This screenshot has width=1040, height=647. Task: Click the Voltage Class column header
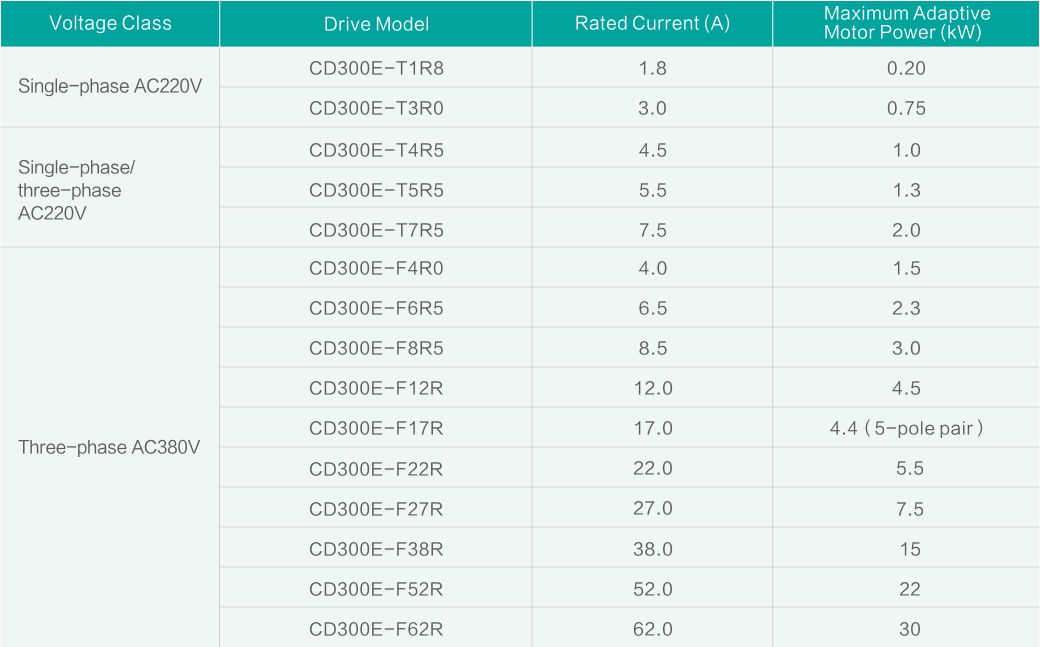point(110,23)
